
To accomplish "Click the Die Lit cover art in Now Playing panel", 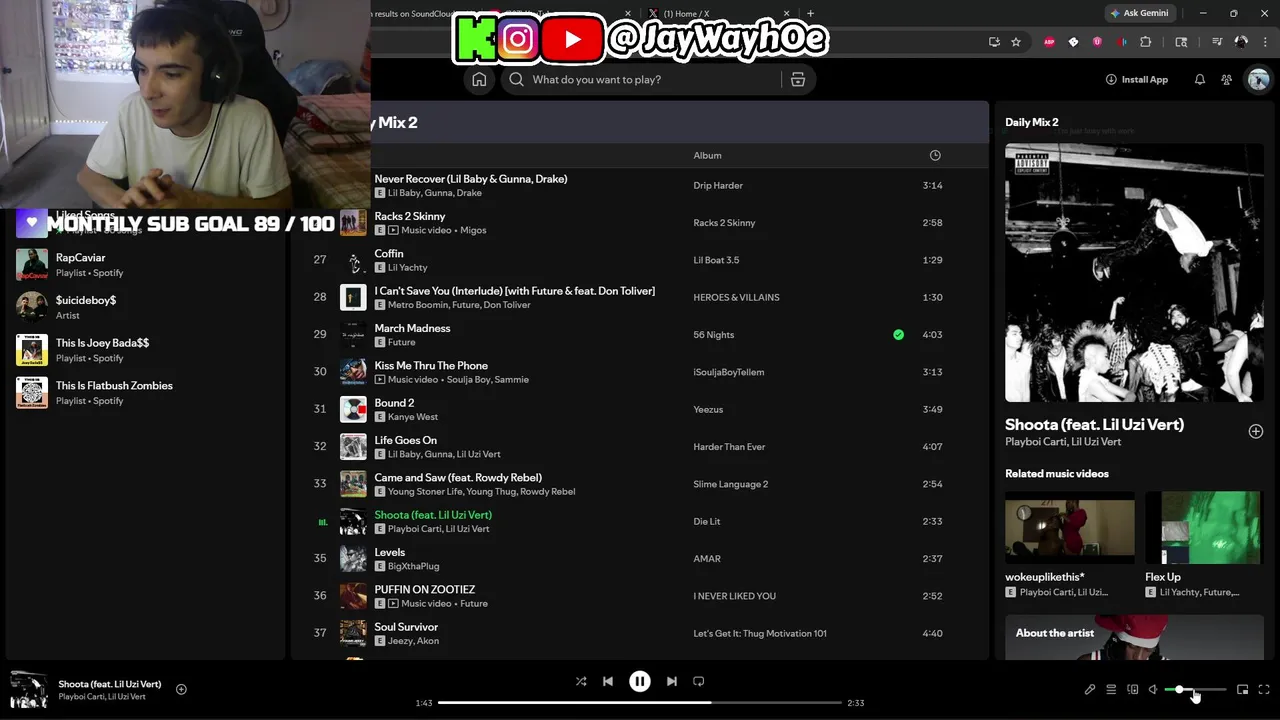I will click(1134, 273).
